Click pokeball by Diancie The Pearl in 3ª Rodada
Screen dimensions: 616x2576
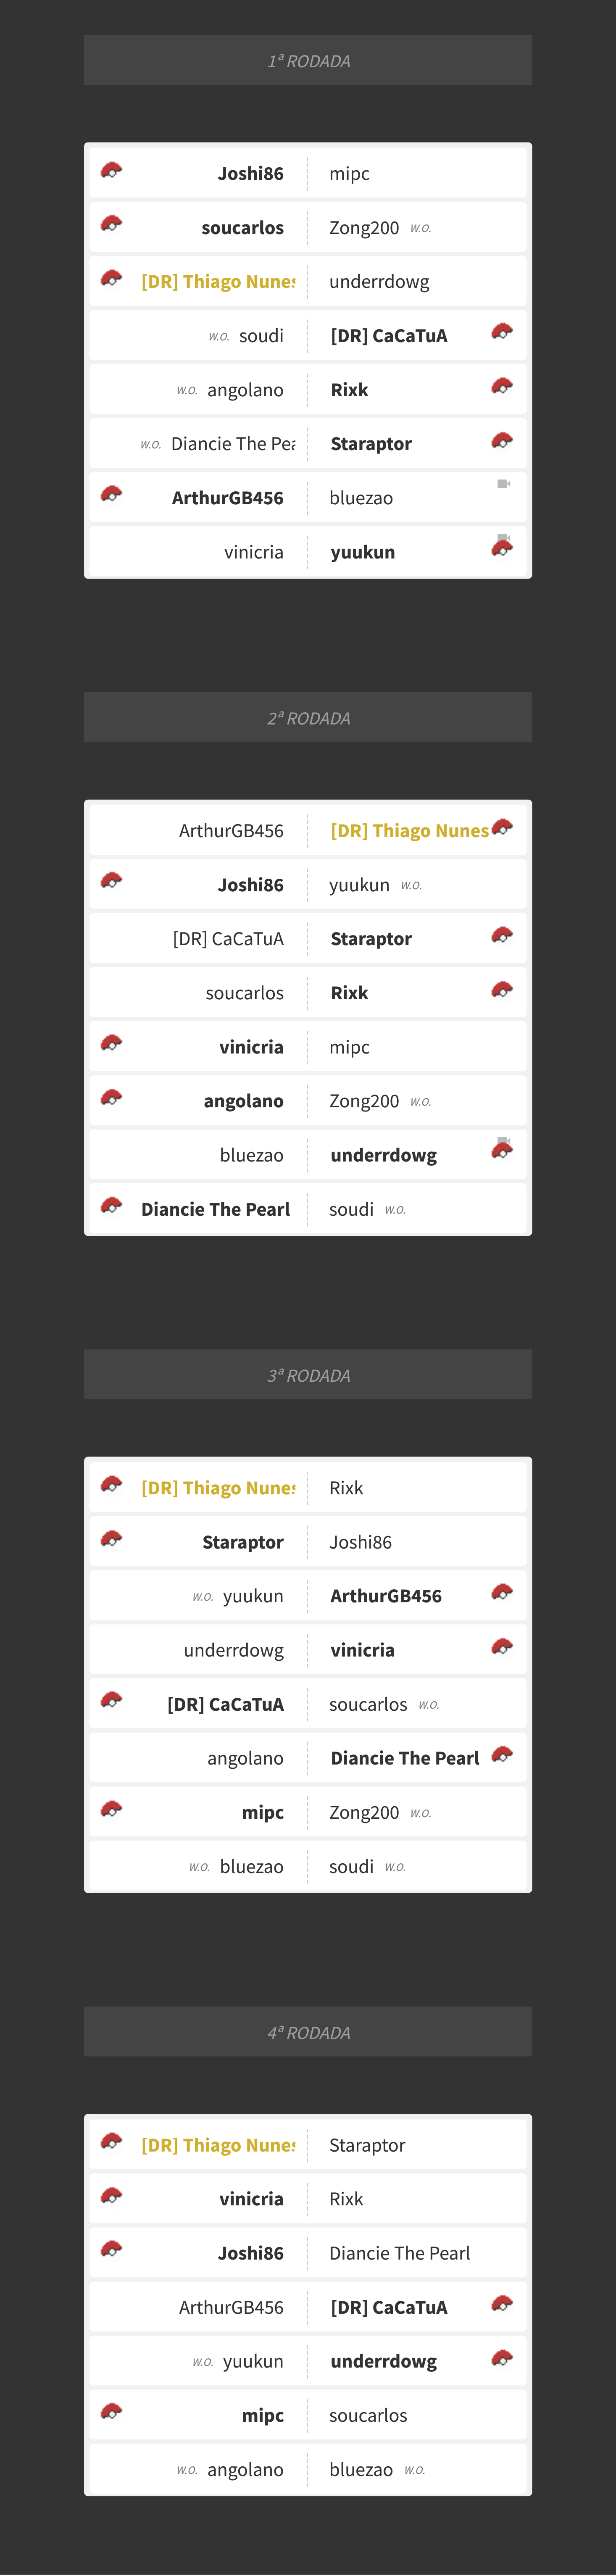pyautogui.click(x=502, y=1754)
